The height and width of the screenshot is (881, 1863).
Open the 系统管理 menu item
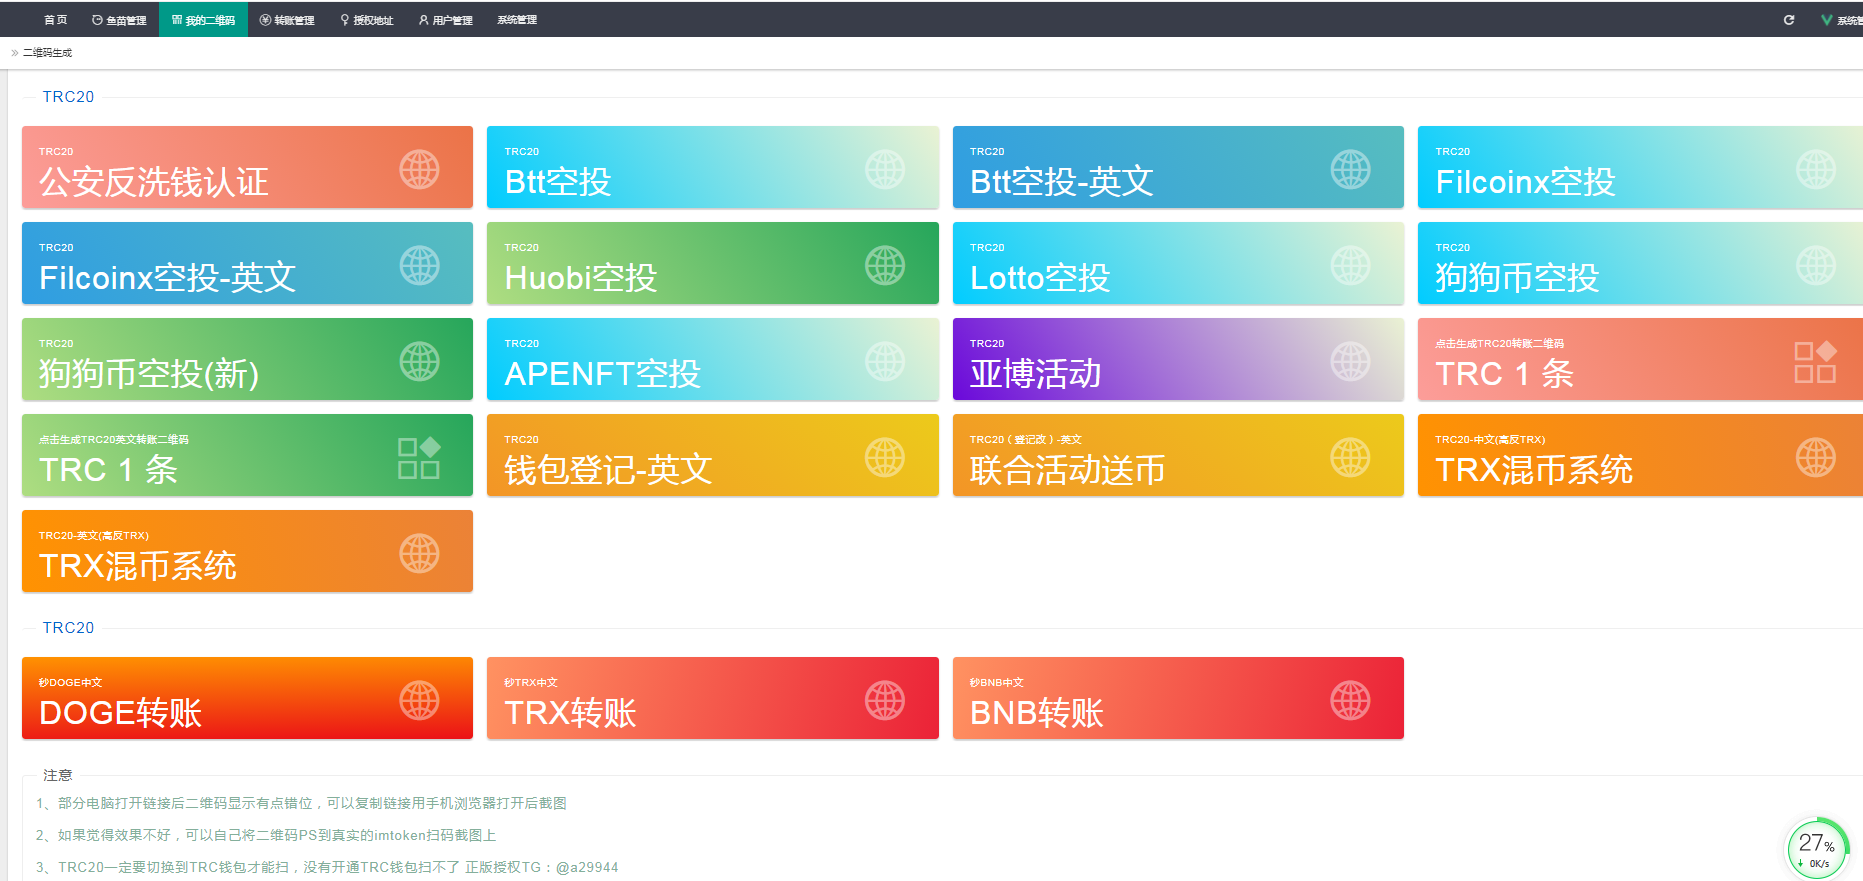point(517,20)
